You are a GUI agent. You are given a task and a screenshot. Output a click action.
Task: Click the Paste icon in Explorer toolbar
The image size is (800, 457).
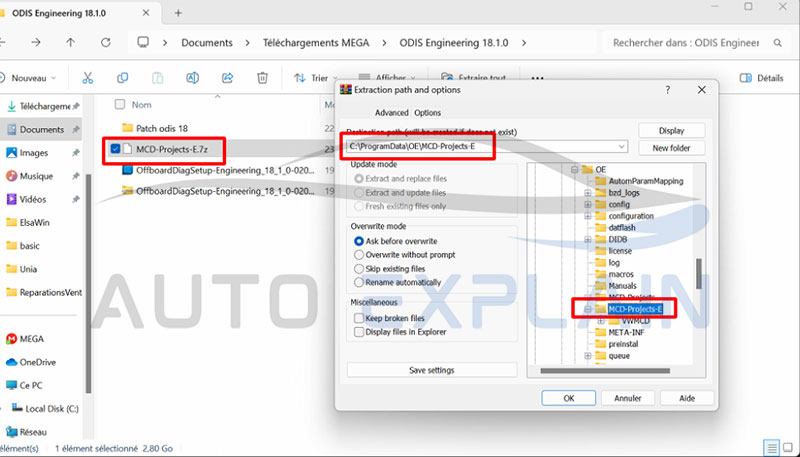pyautogui.click(x=158, y=78)
